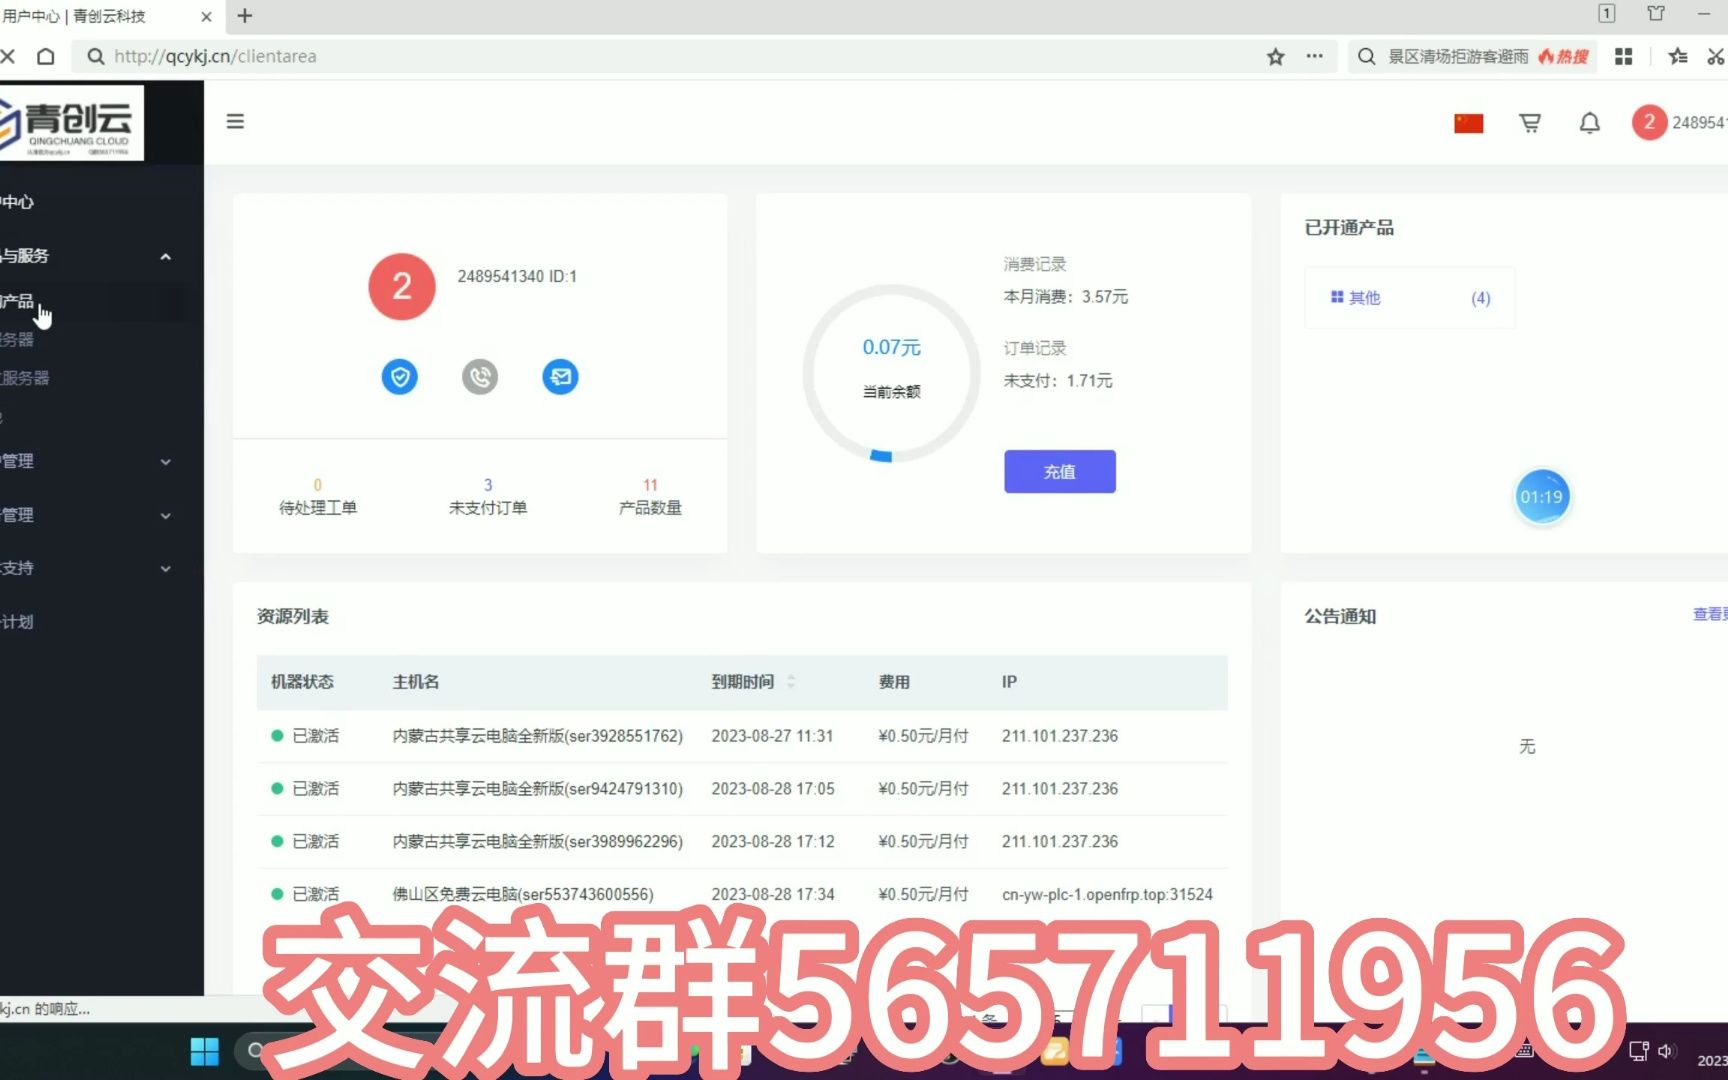Click the blue security shield icon
1728x1080 pixels.
[x=400, y=377]
